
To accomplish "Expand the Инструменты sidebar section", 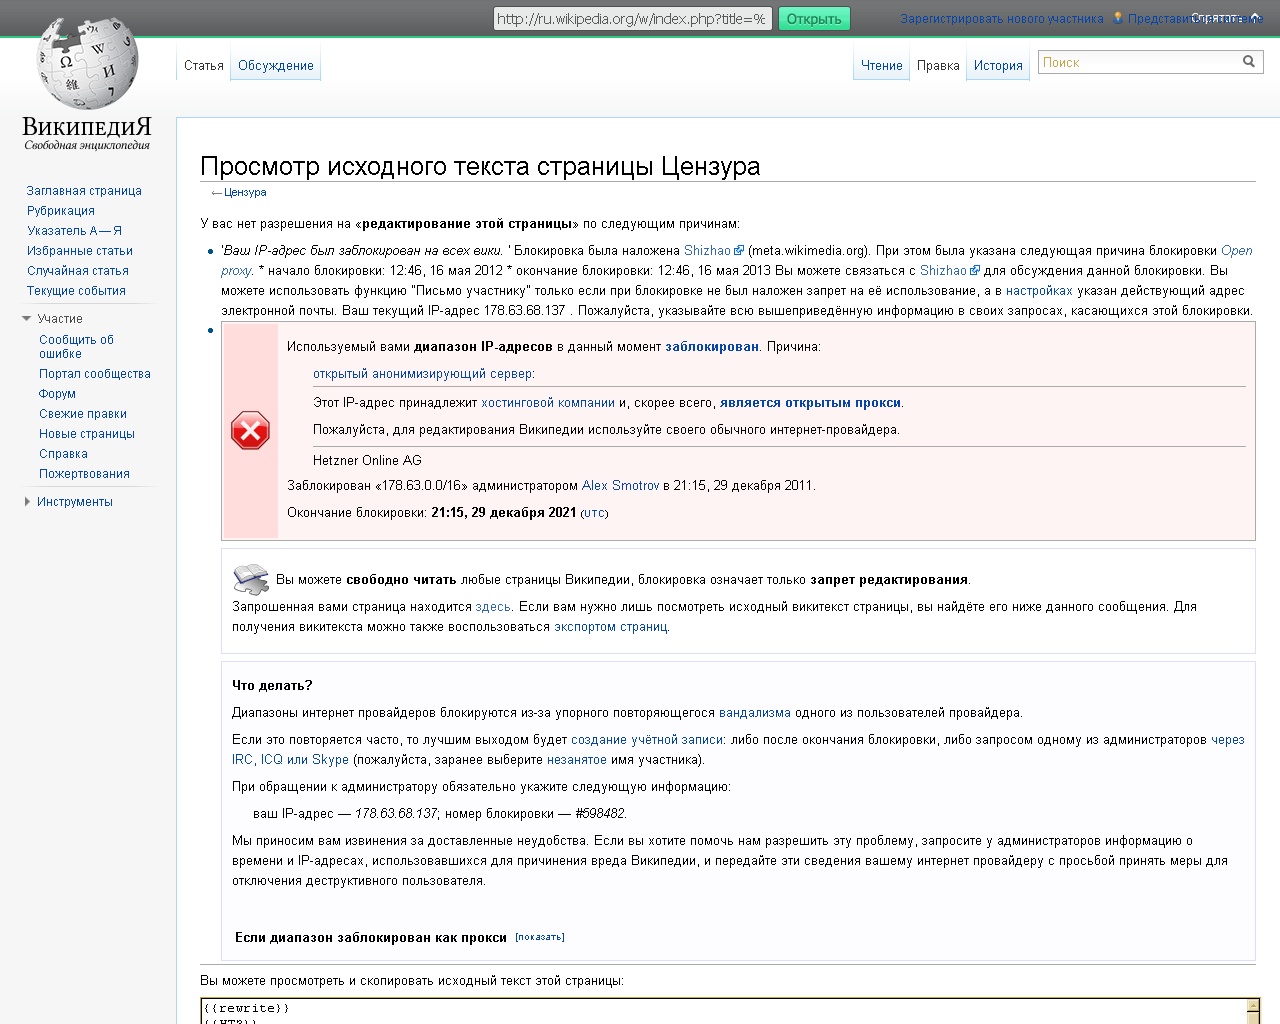I will [x=27, y=502].
